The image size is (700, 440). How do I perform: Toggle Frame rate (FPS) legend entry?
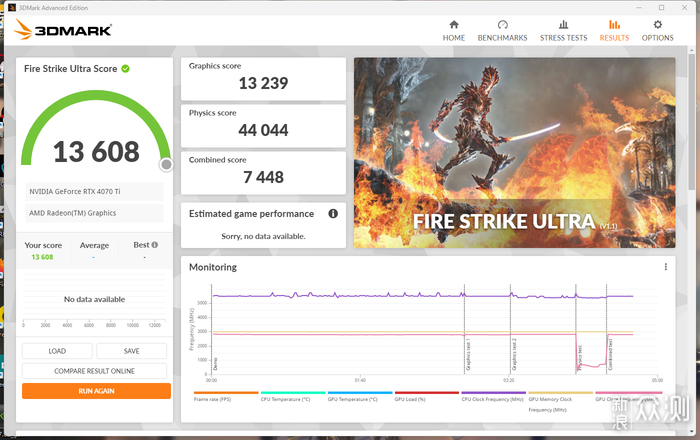point(226,396)
